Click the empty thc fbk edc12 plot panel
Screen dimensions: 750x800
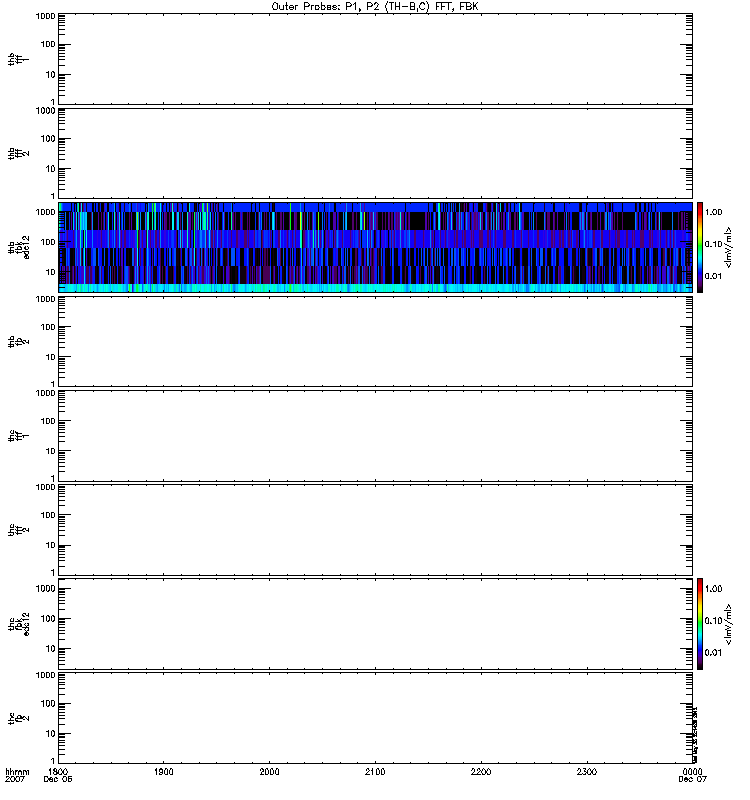[375, 623]
